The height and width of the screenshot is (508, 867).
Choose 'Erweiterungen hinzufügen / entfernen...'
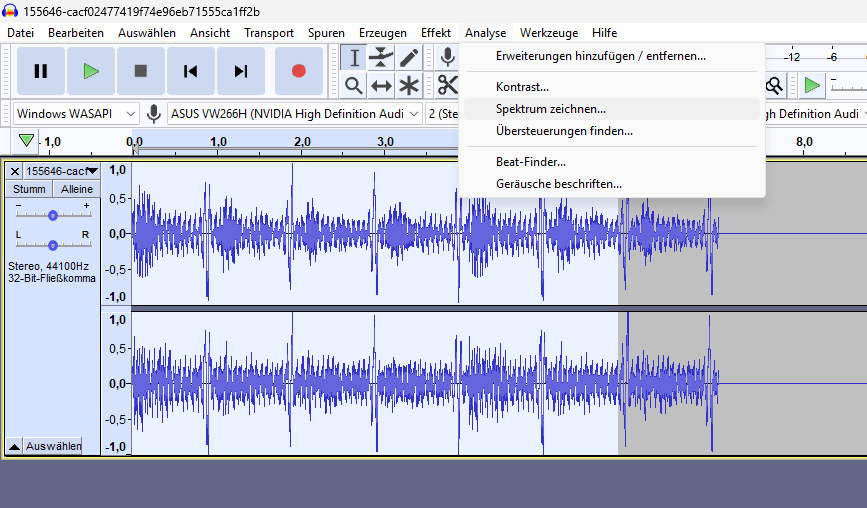point(612,56)
